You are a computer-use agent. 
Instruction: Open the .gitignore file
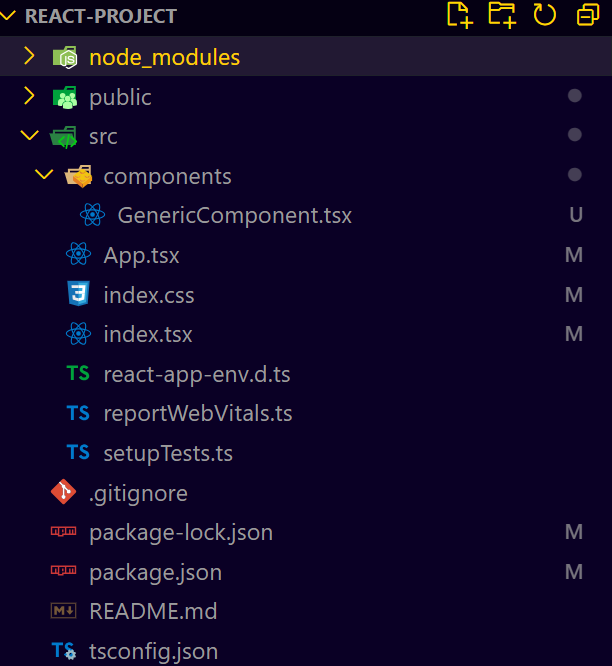point(138,494)
